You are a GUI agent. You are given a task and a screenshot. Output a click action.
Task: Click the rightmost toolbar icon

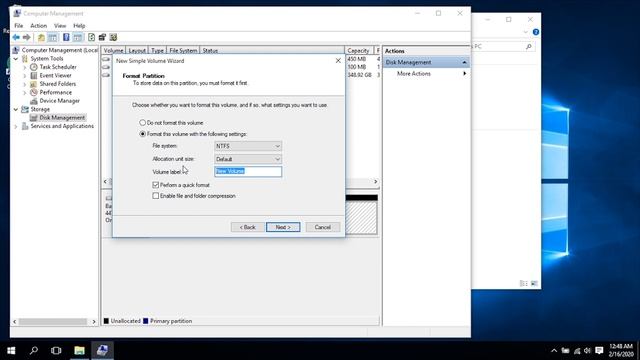[113, 38]
